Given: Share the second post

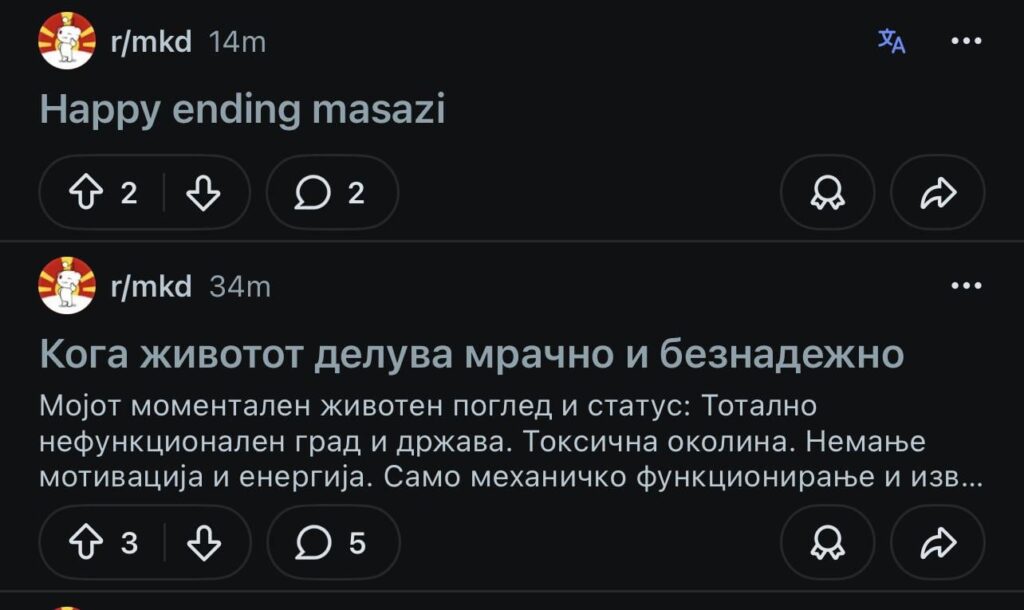Looking at the screenshot, I should (x=938, y=542).
